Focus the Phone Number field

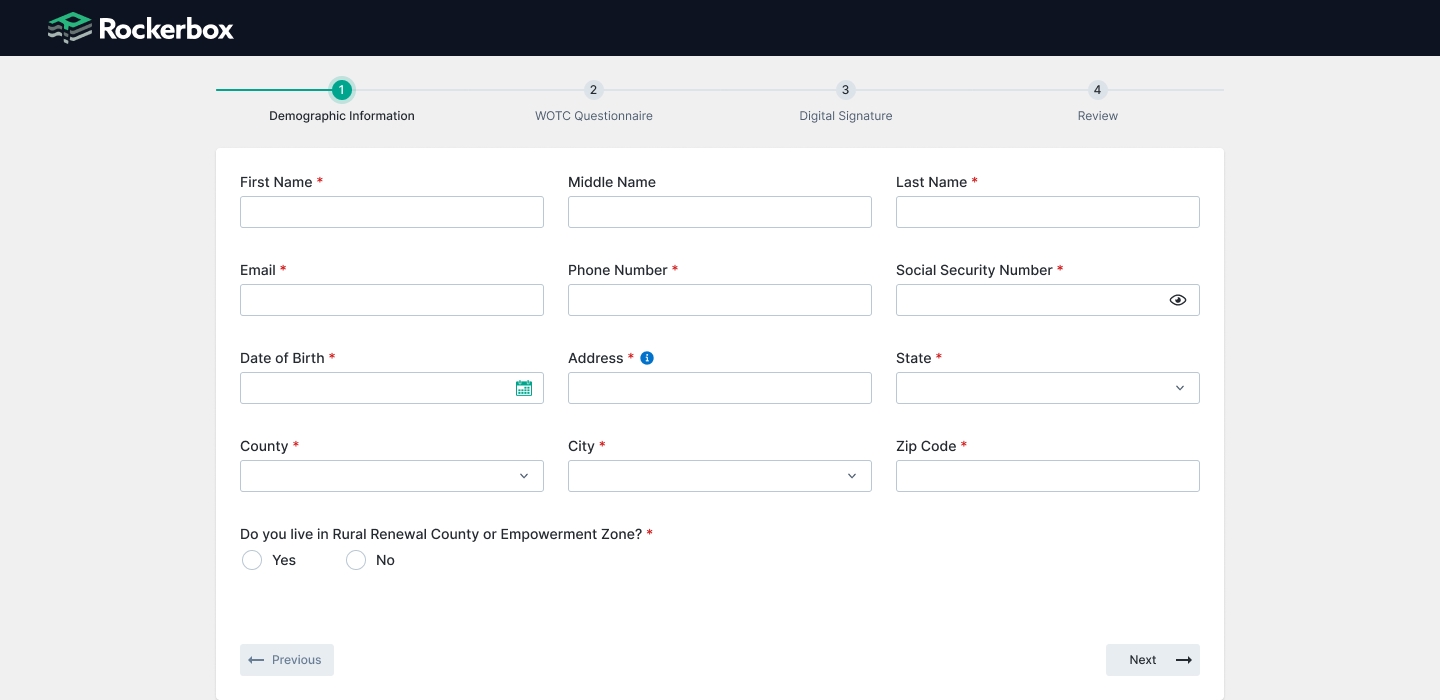pos(719,300)
